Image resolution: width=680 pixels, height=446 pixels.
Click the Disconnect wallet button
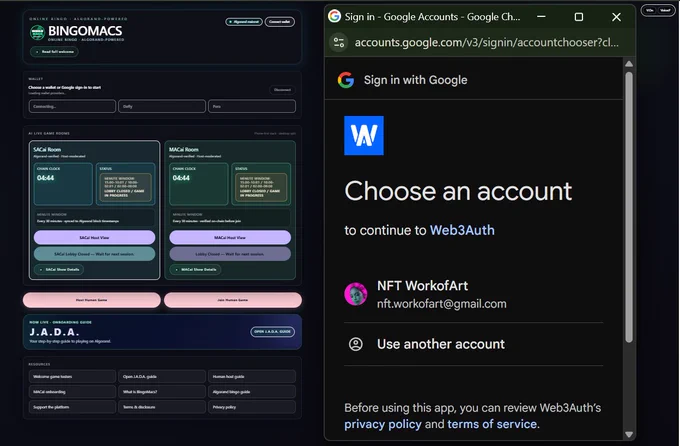click(282, 90)
